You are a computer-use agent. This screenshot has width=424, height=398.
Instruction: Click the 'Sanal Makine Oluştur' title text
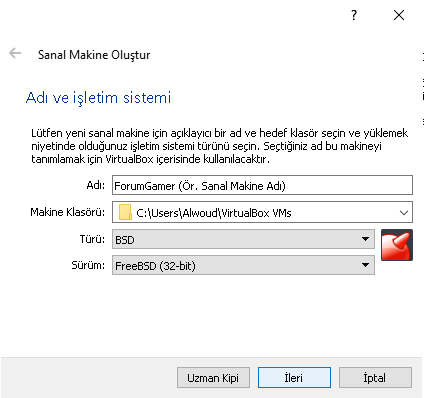(94, 55)
